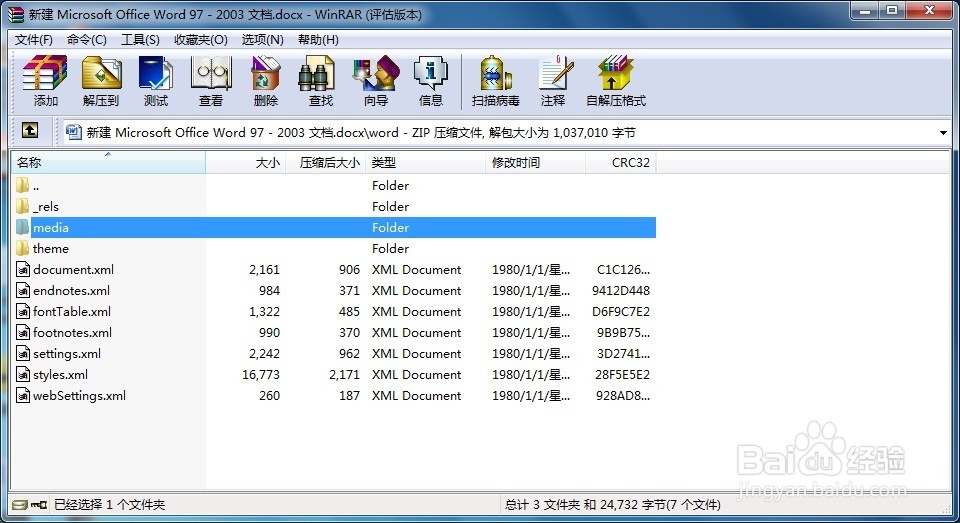
Task: Open the Favorites (收藏夹) menu
Action: point(201,40)
